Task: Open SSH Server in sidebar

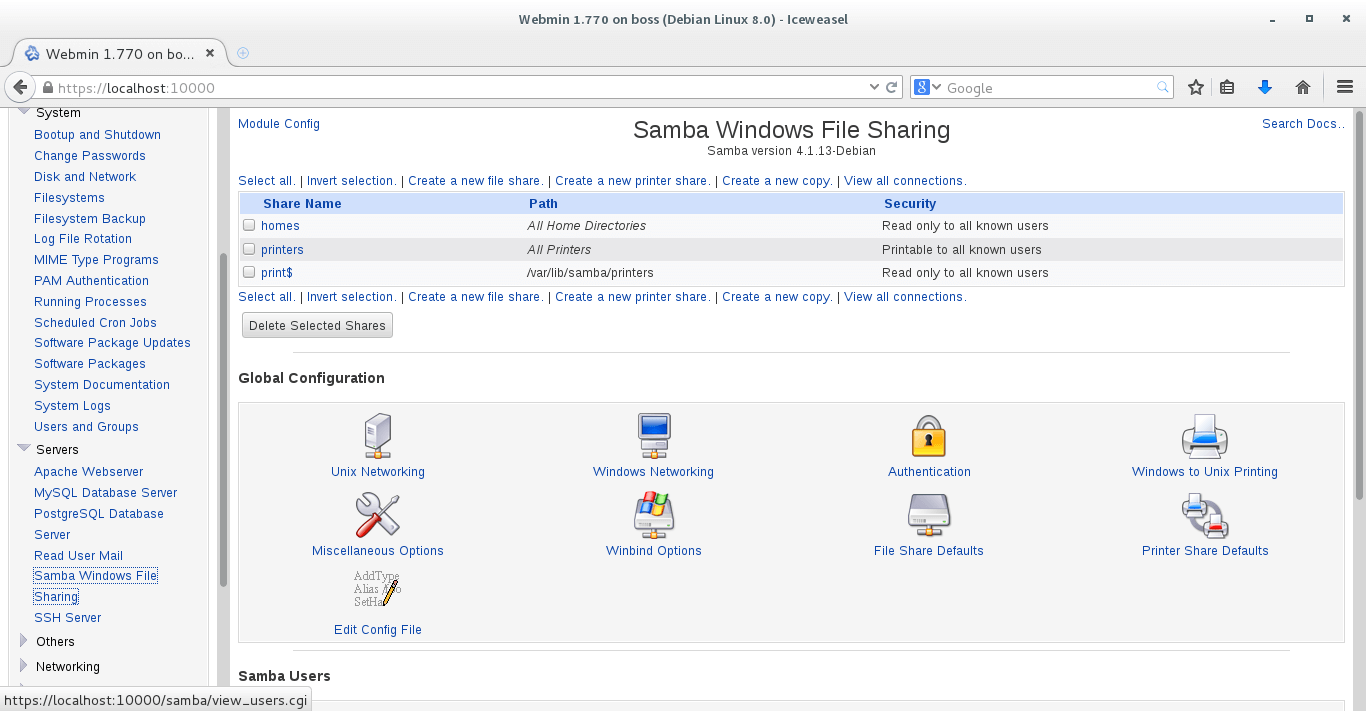Action: click(x=67, y=617)
